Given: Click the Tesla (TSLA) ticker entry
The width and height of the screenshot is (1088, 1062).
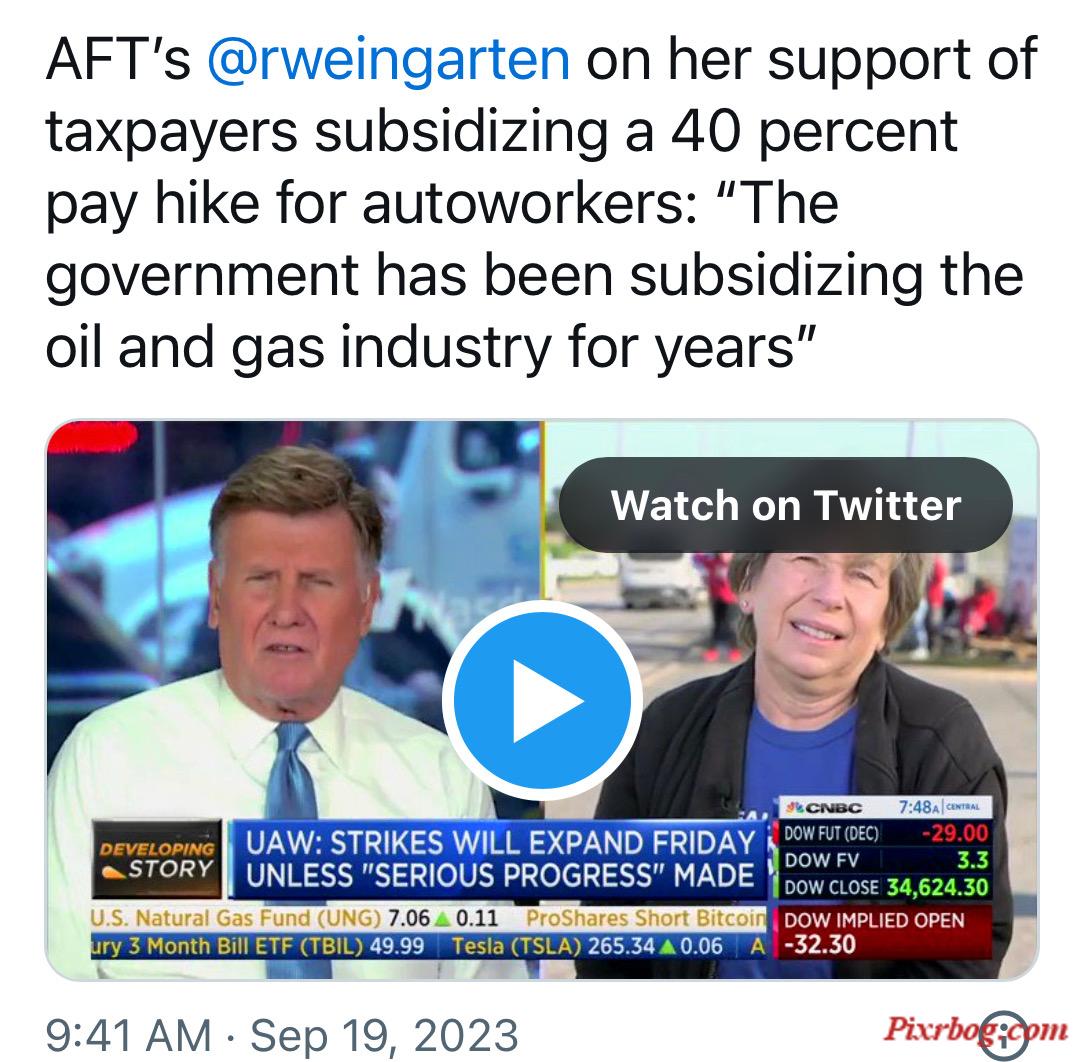Looking at the screenshot, I should coord(587,946).
